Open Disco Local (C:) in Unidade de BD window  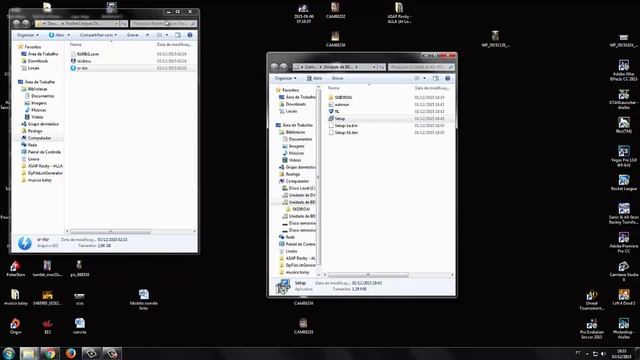pyautogui.click(x=302, y=188)
